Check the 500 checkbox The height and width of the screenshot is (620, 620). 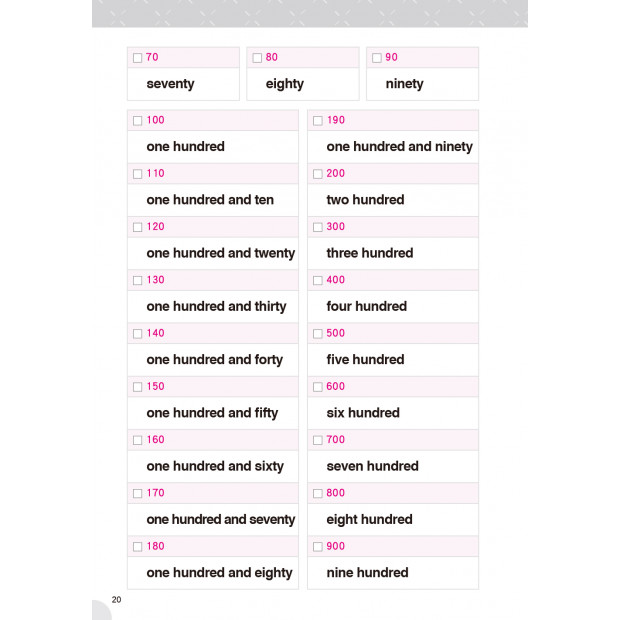pyautogui.click(x=318, y=334)
